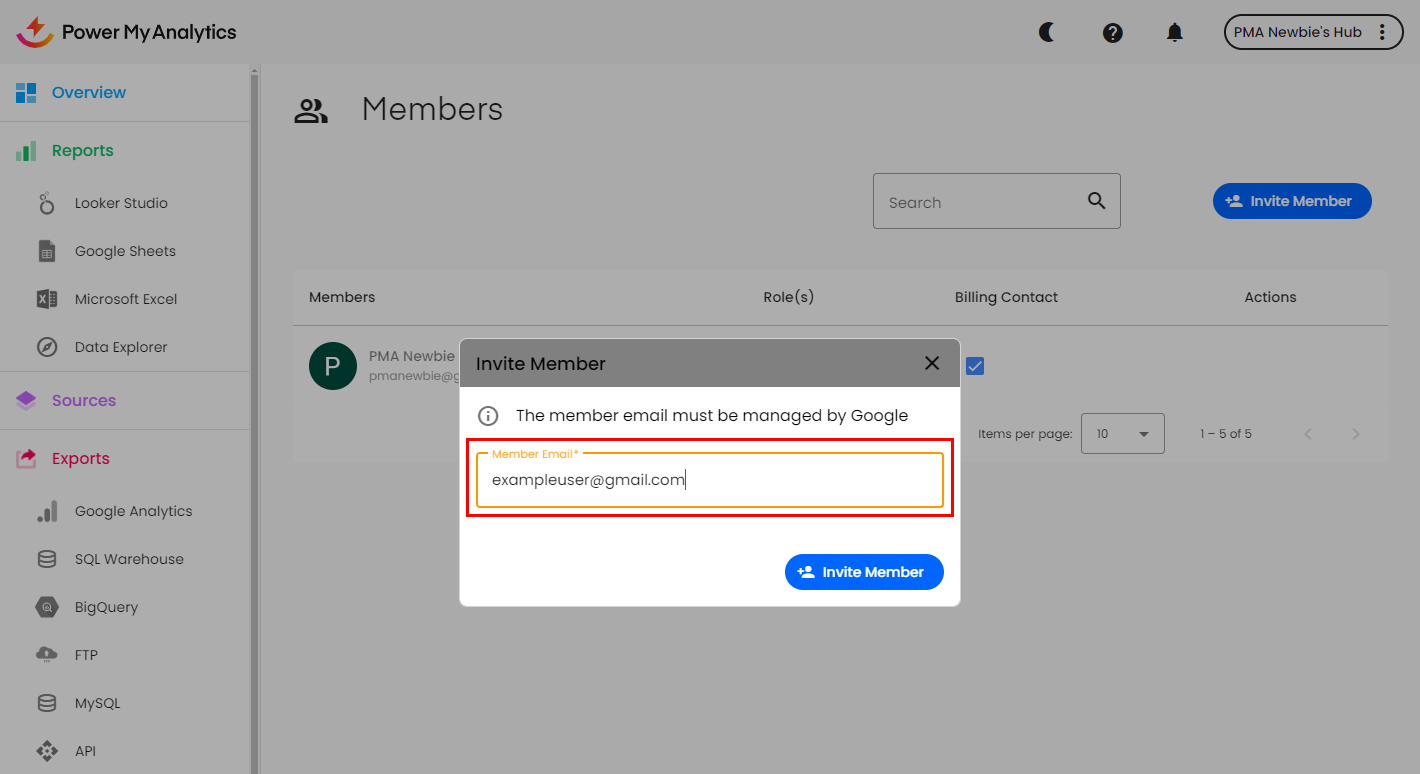This screenshot has height=774, width=1420.
Task: Uncheck the Billing Contact checkbox
Action: 975,366
